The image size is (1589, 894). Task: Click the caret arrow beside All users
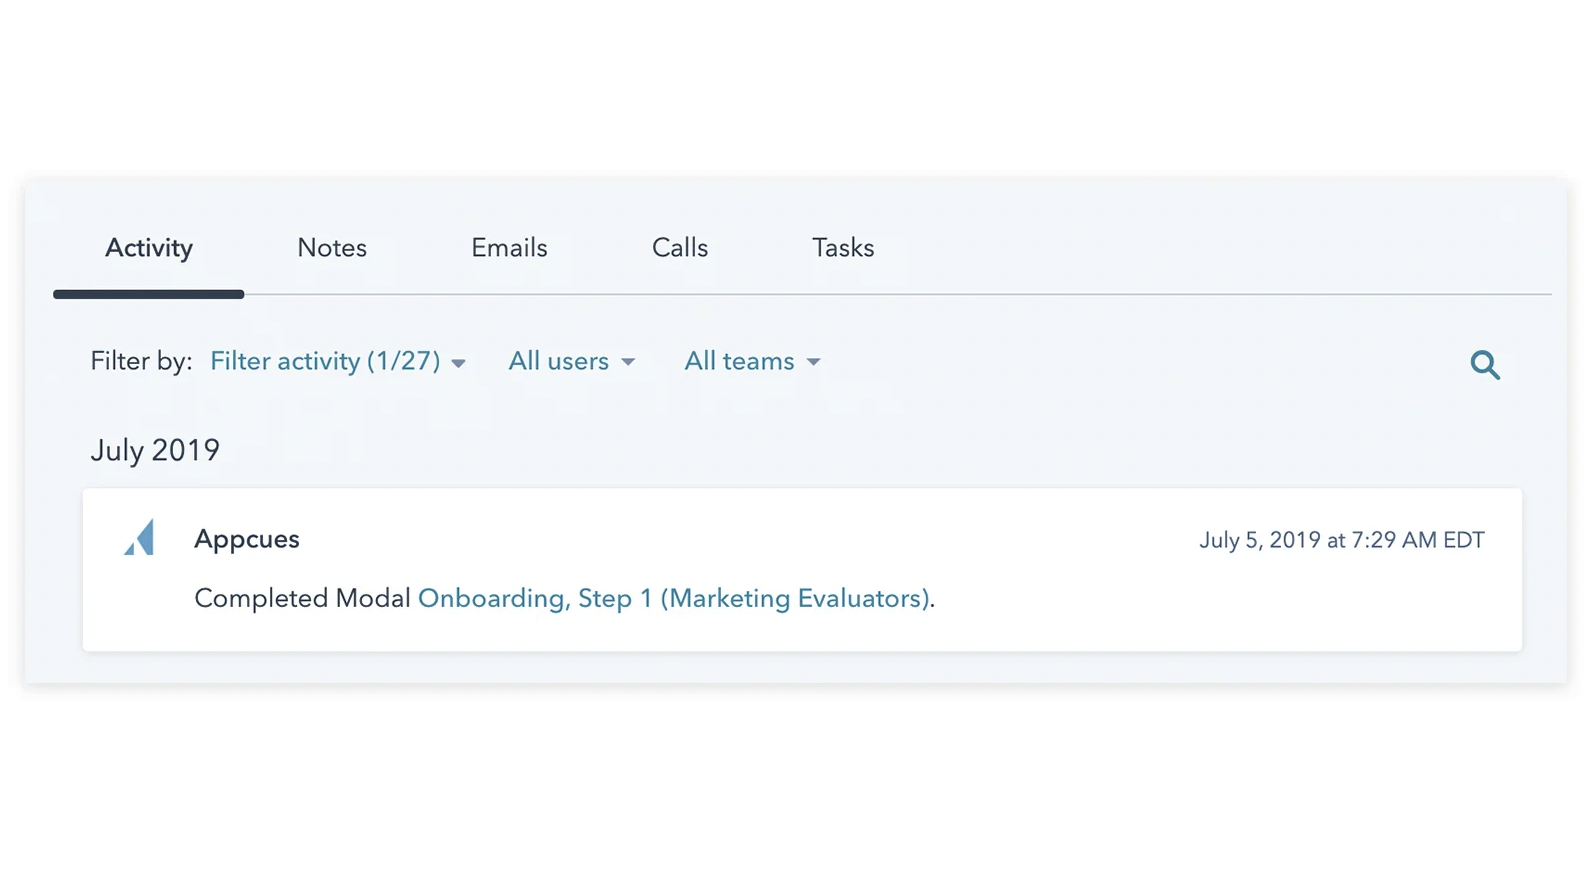pos(628,362)
